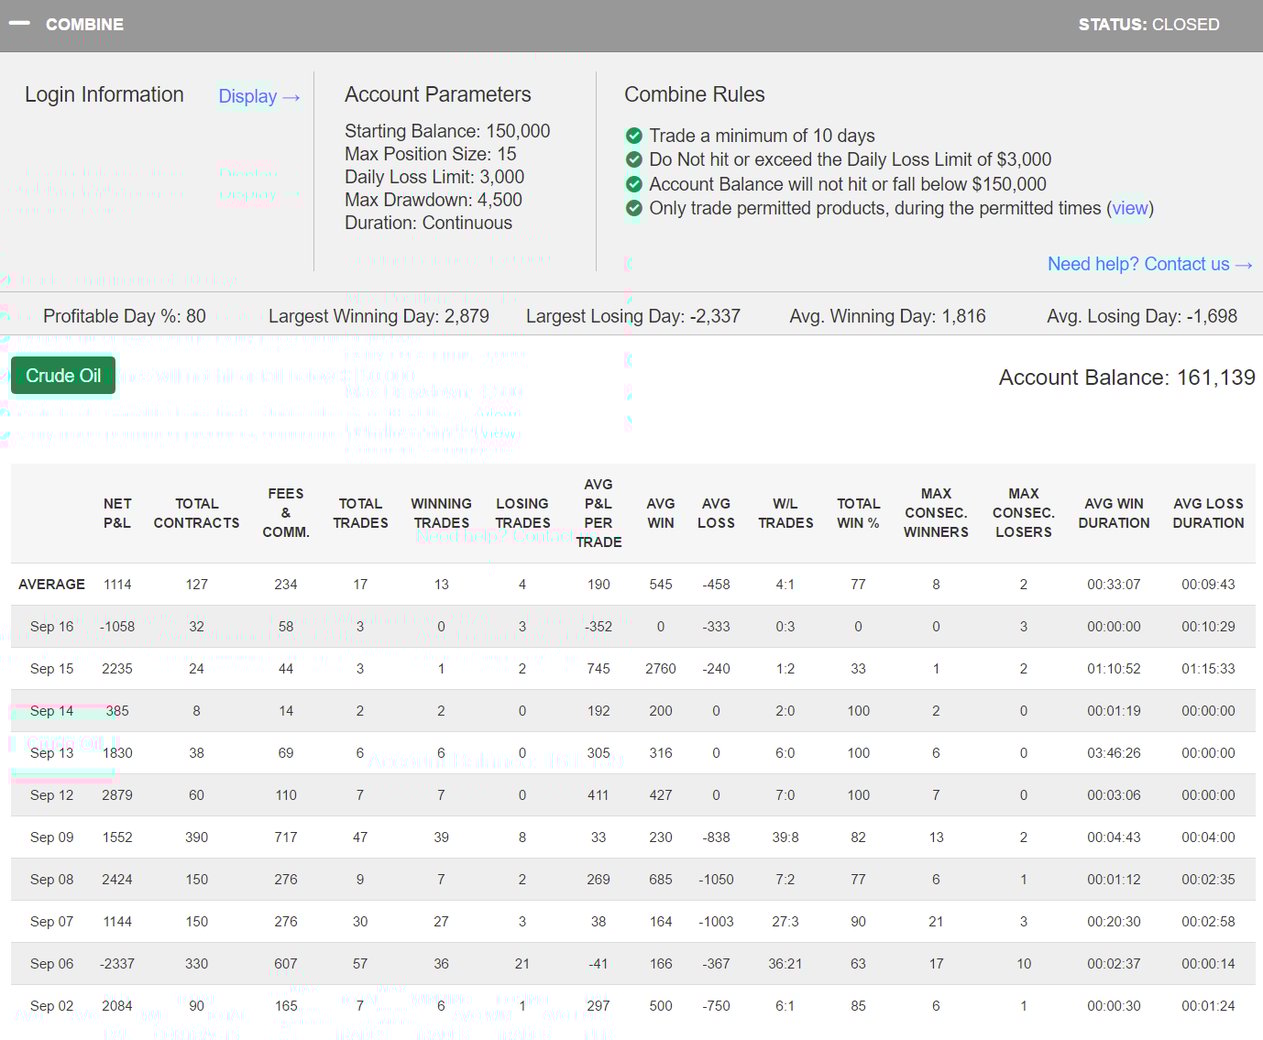
Task: Click the checkmark beside the $150,000 Account Balance rule
Action: 634,184
